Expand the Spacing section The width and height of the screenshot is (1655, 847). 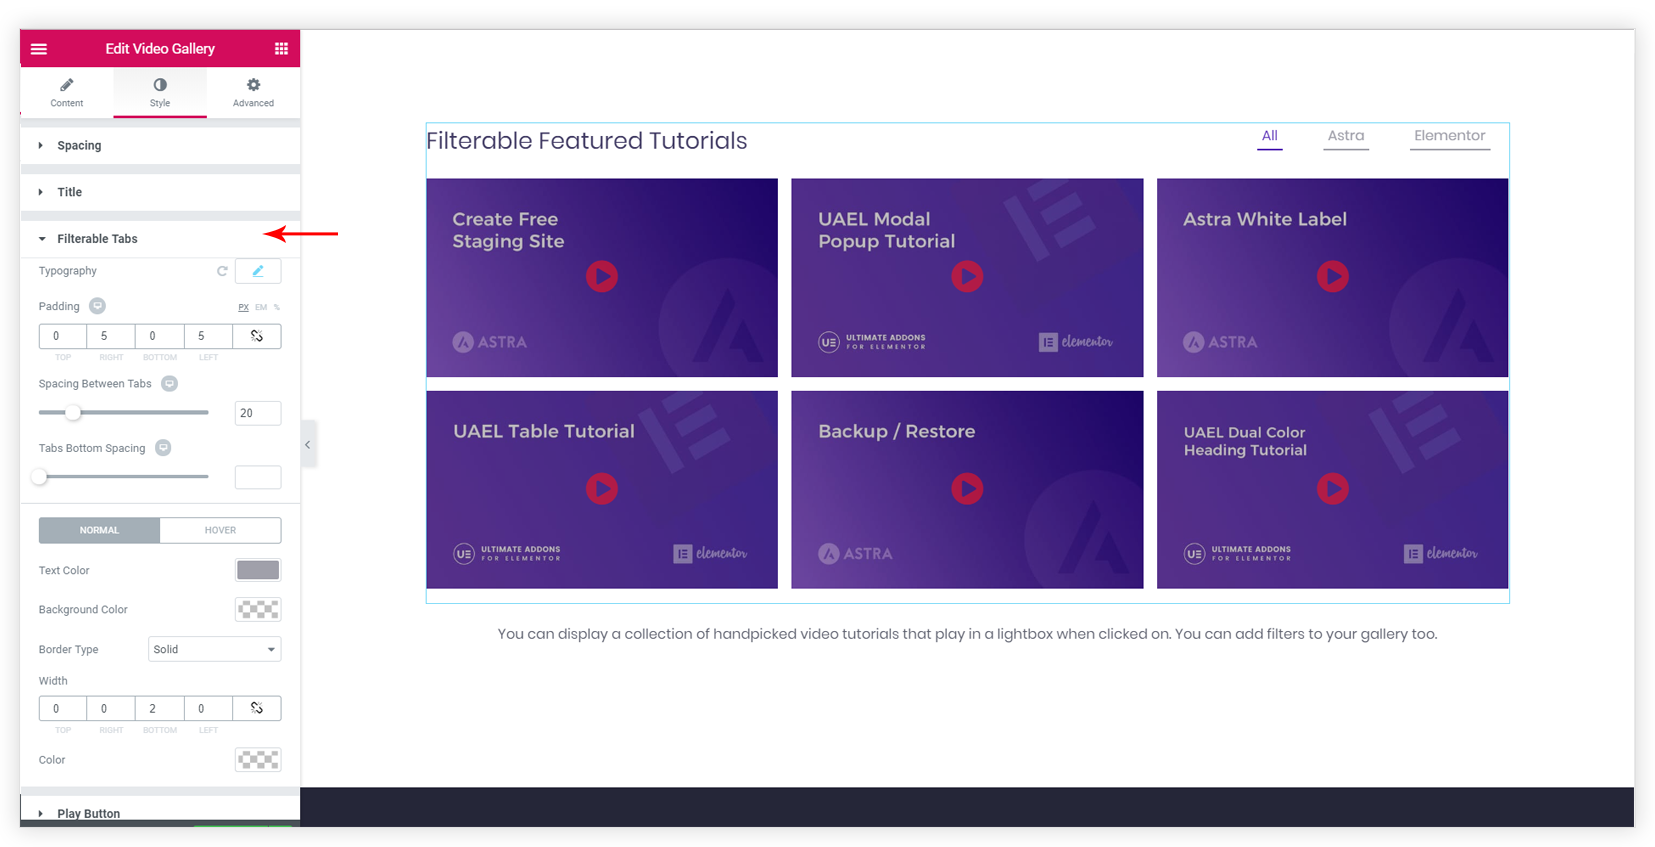(160, 146)
